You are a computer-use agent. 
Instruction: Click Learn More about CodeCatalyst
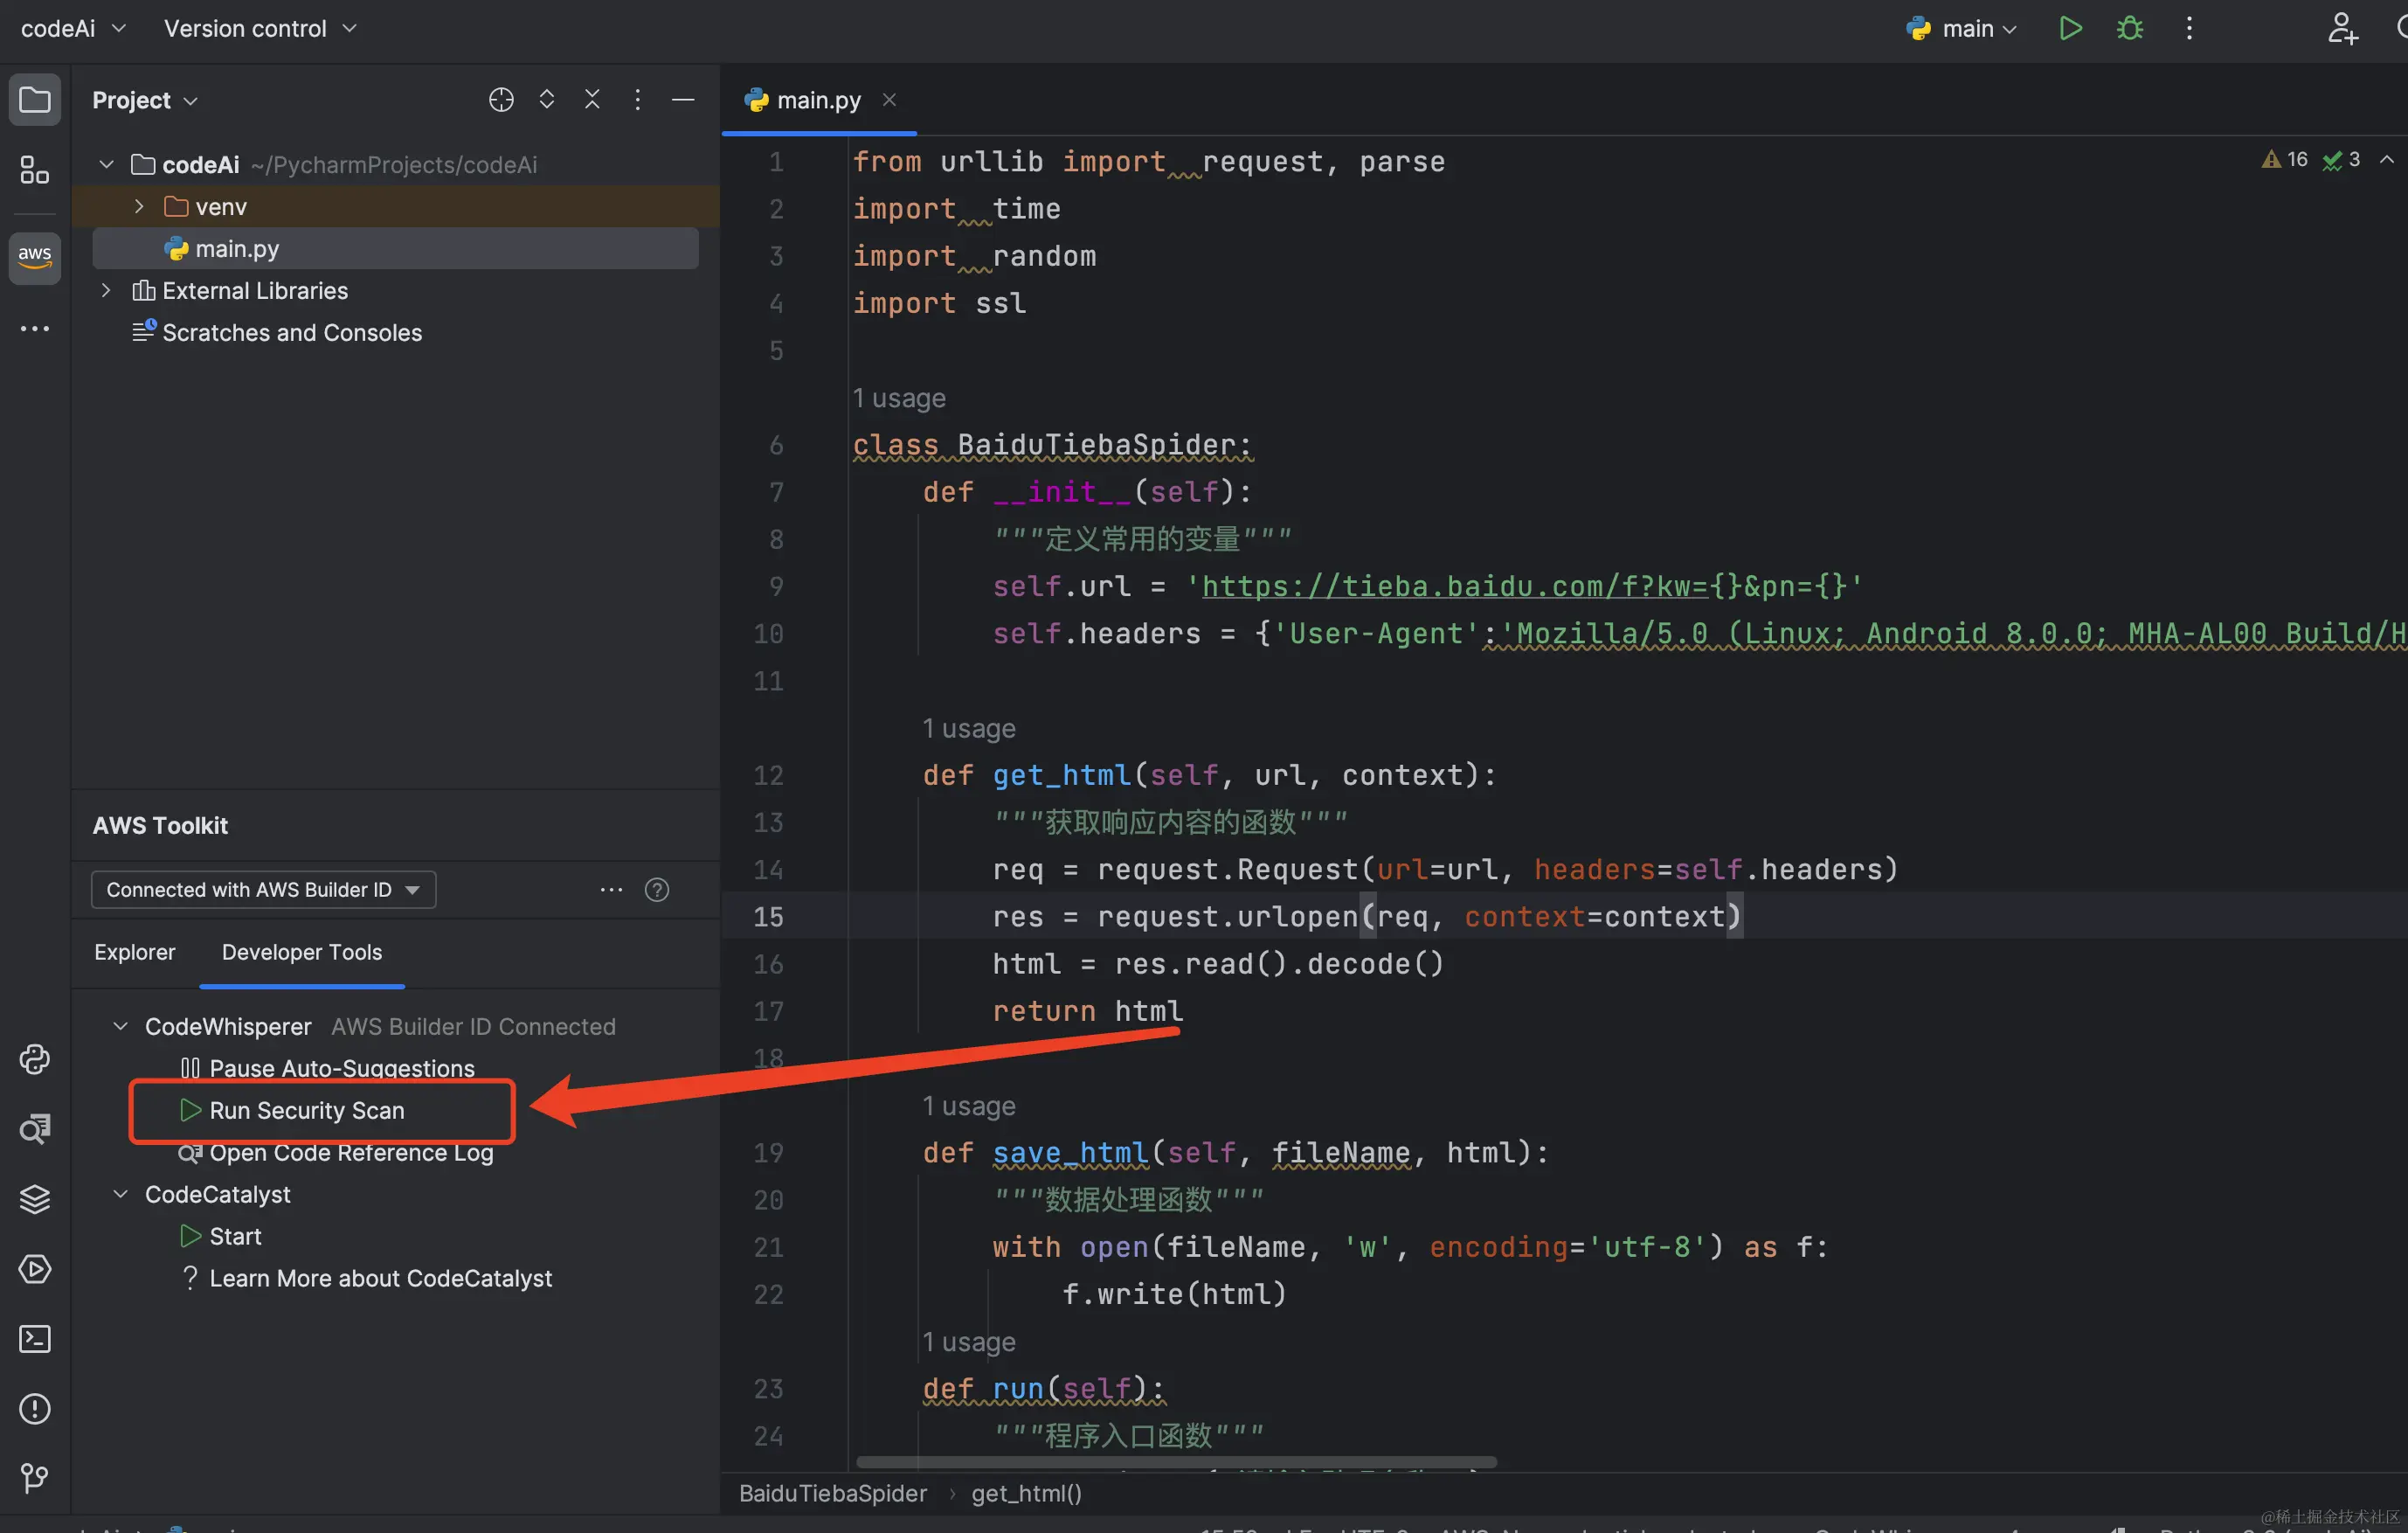click(379, 1278)
